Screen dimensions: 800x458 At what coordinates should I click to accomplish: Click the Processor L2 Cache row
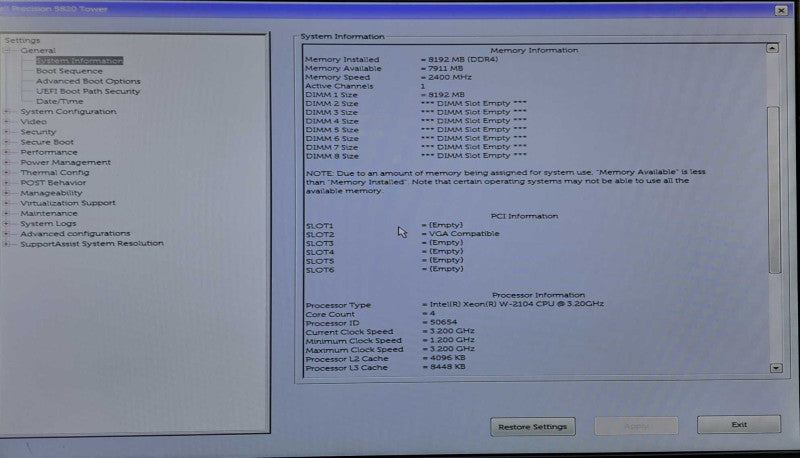pyautogui.click(x=386, y=359)
